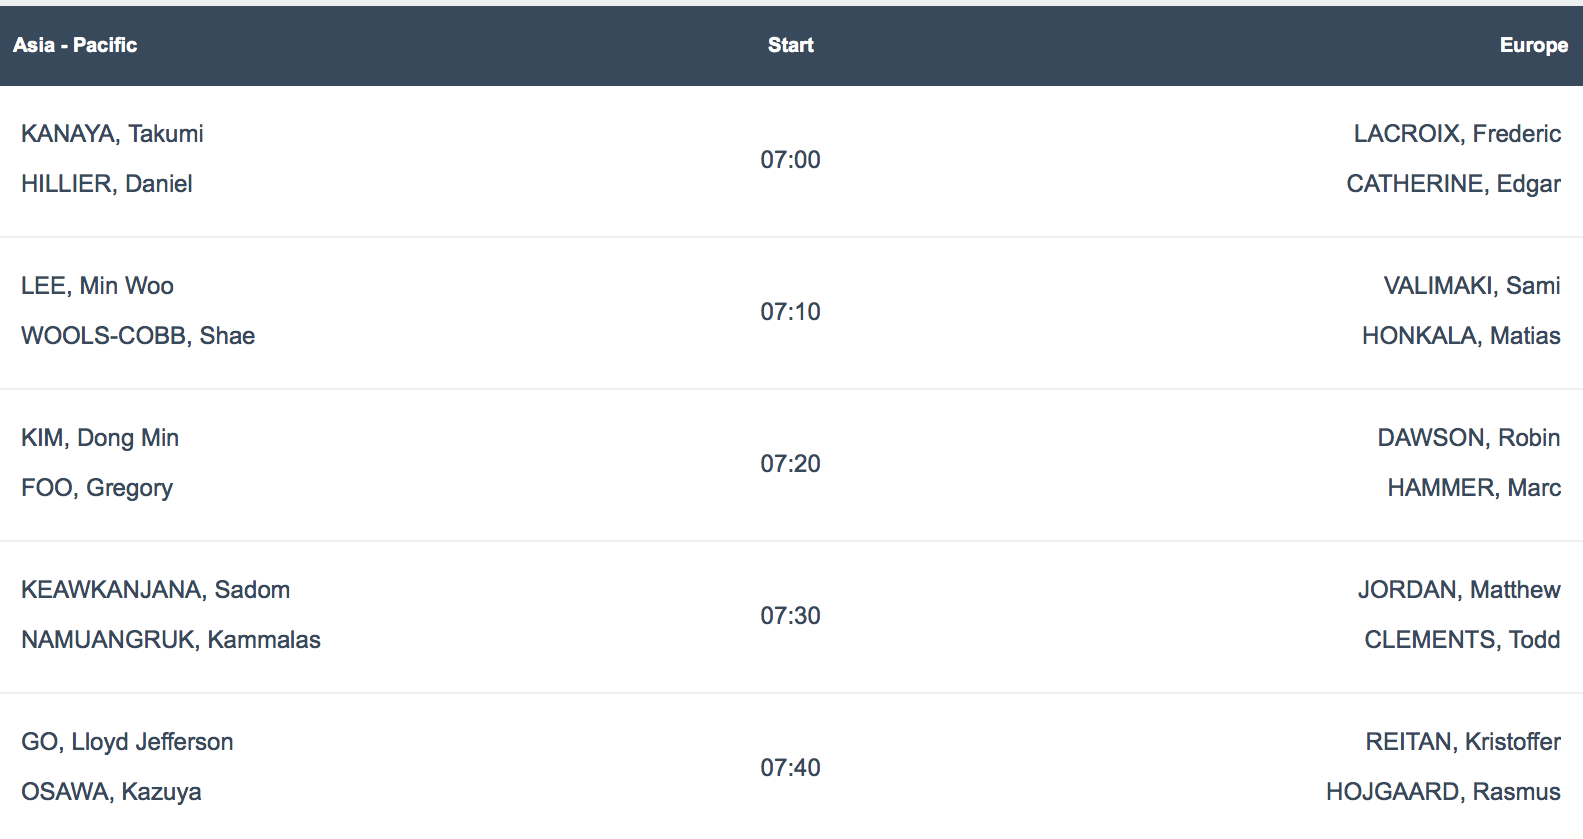The image size is (1583, 839).
Task: Click the Start column header
Action: tap(790, 45)
